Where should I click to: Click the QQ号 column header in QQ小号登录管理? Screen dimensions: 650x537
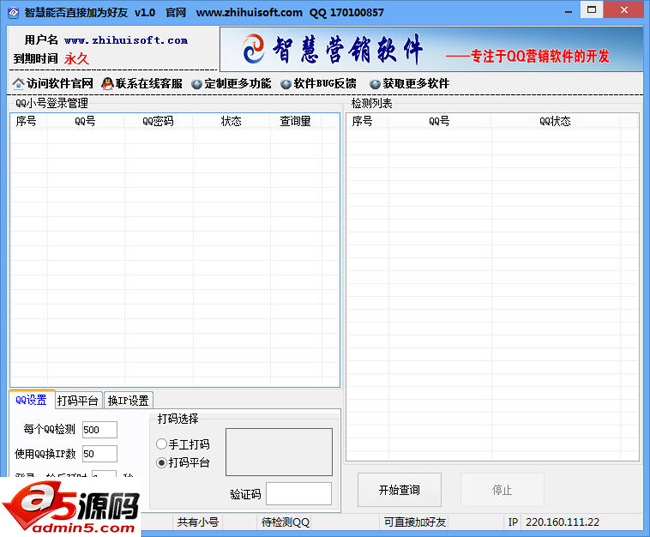[x=85, y=121]
